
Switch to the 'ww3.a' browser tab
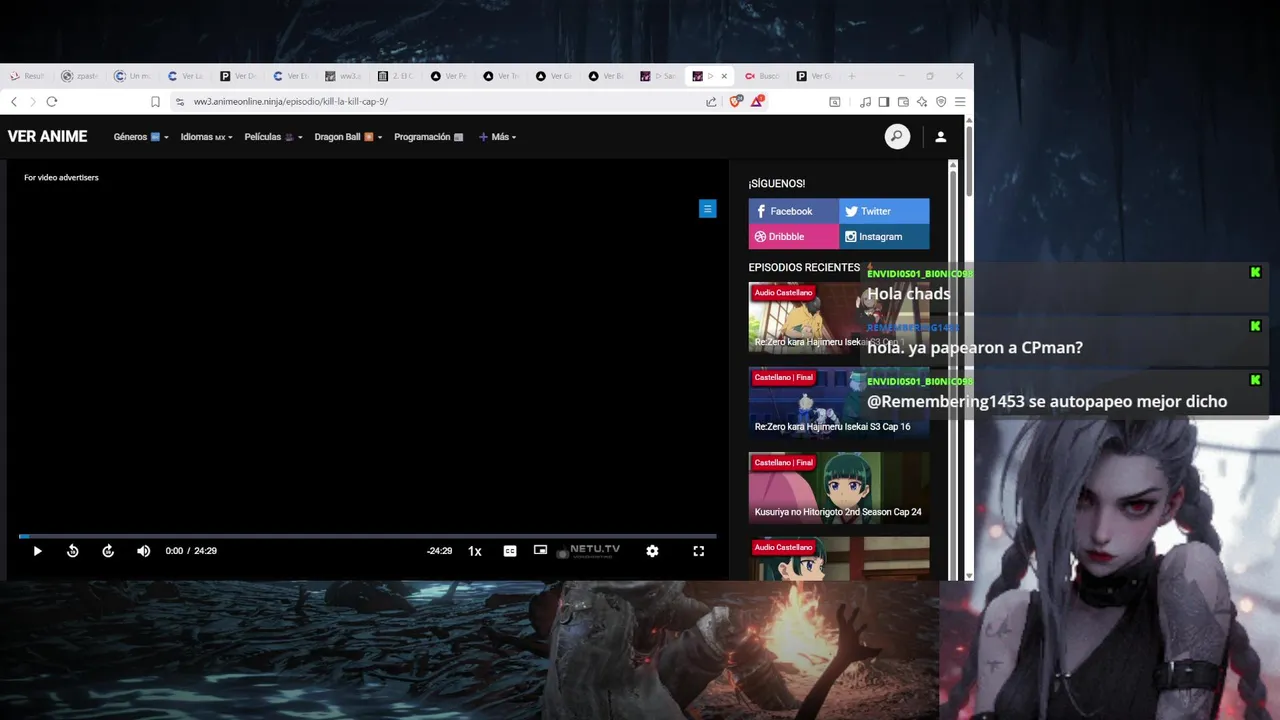tap(344, 76)
